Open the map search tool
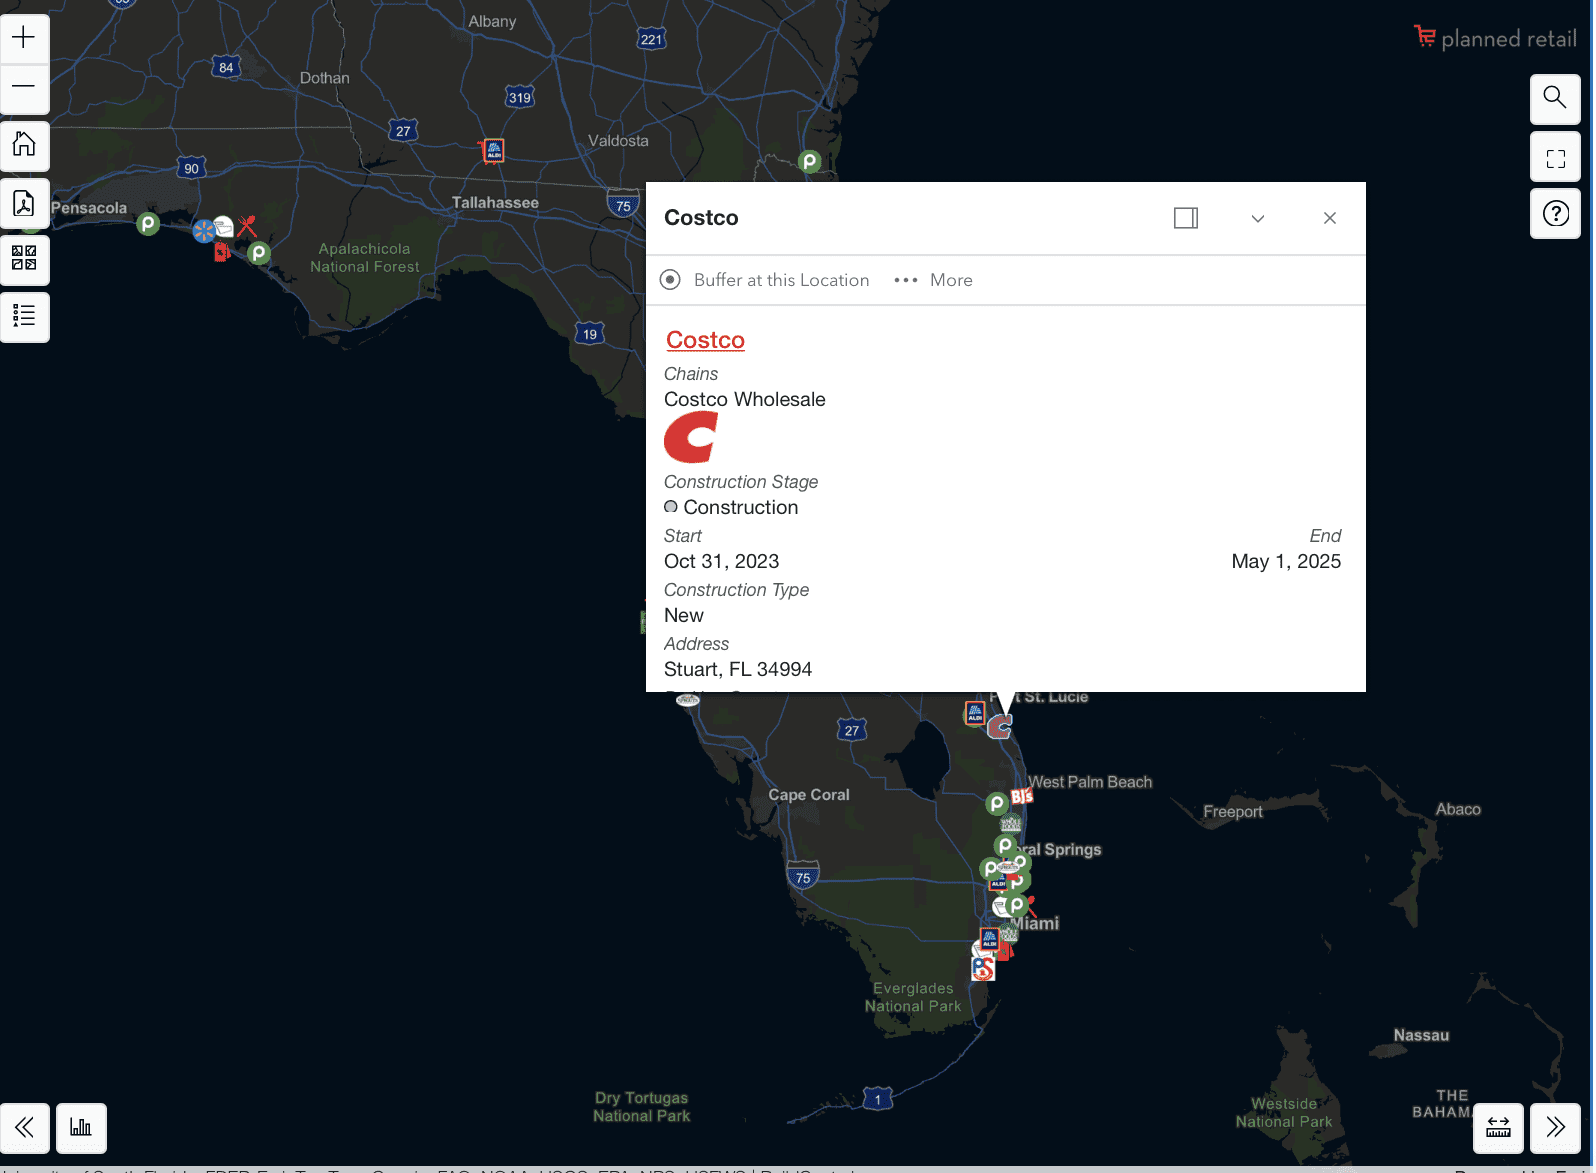Image resolution: width=1596 pixels, height=1173 pixels. (x=1555, y=98)
